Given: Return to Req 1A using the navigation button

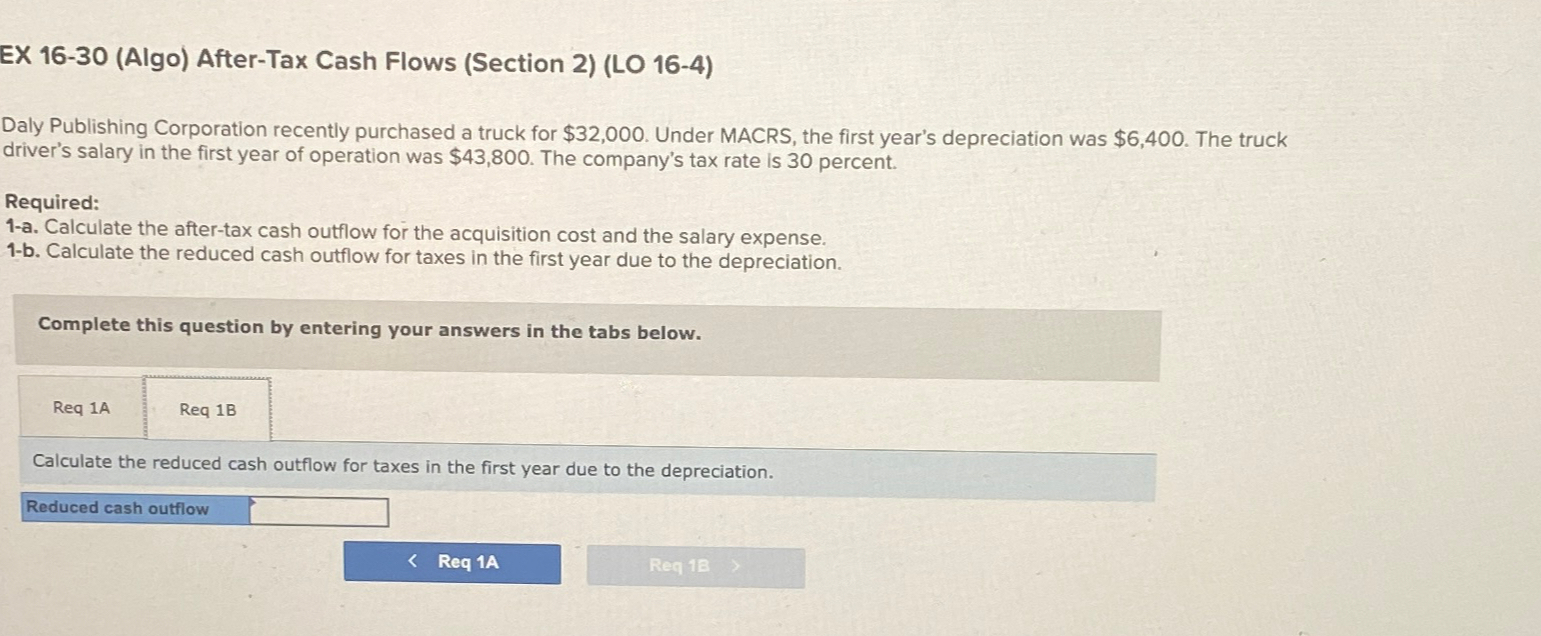Looking at the screenshot, I should (453, 562).
